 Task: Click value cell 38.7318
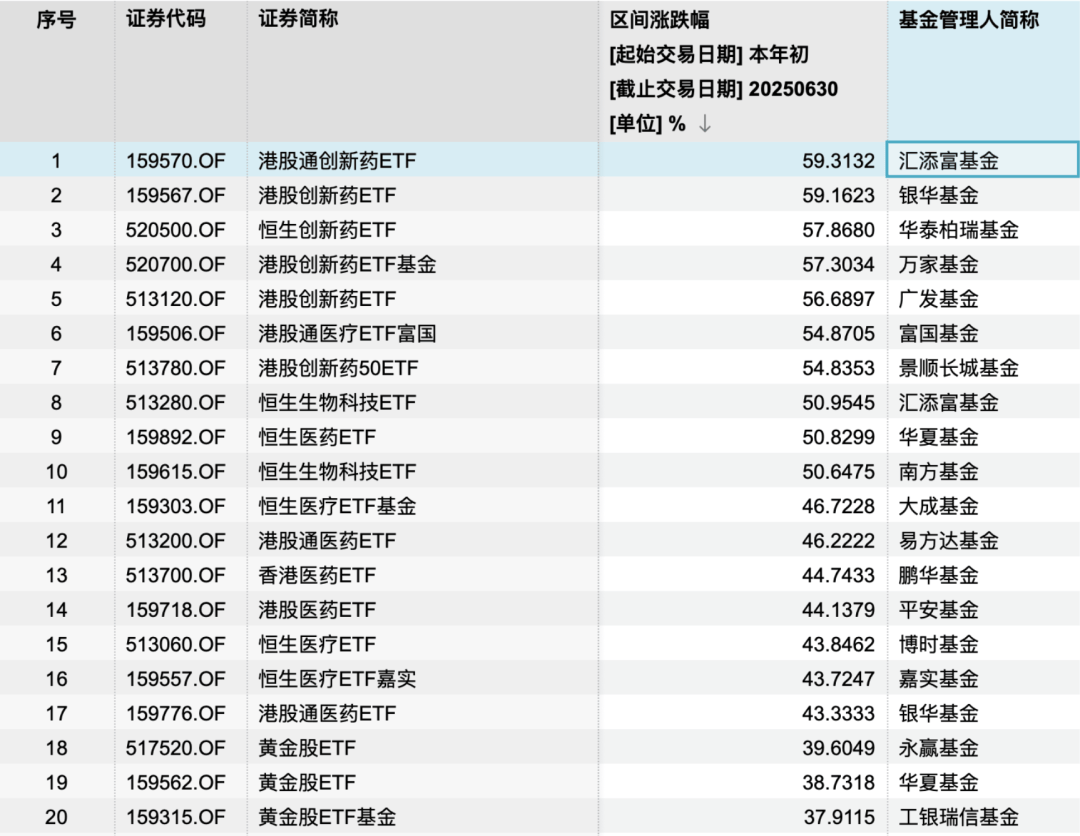pyautogui.click(x=838, y=782)
